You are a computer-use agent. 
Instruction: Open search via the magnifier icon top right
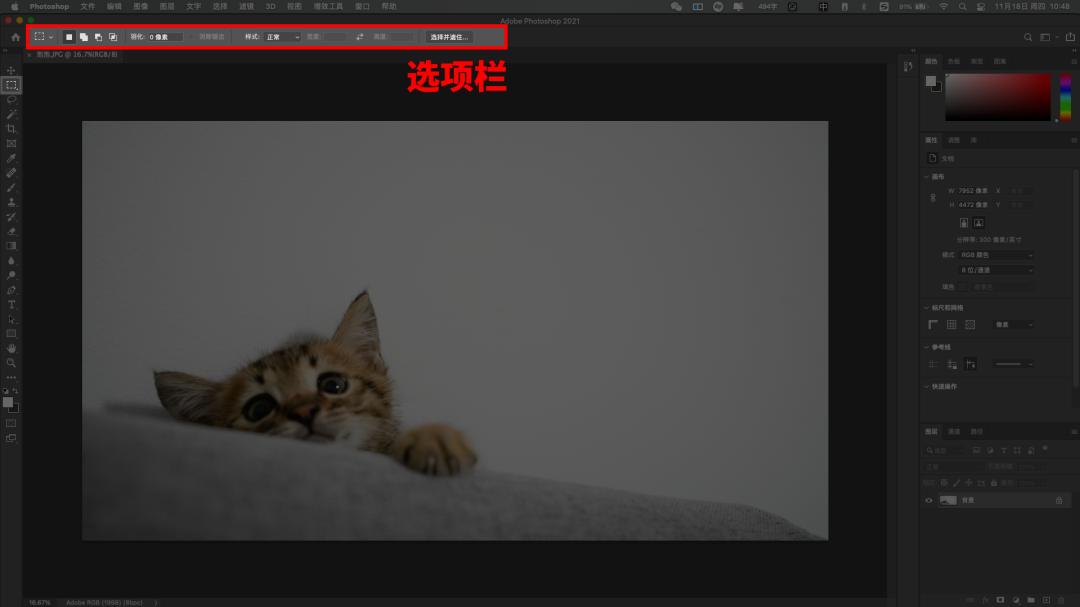click(1028, 36)
